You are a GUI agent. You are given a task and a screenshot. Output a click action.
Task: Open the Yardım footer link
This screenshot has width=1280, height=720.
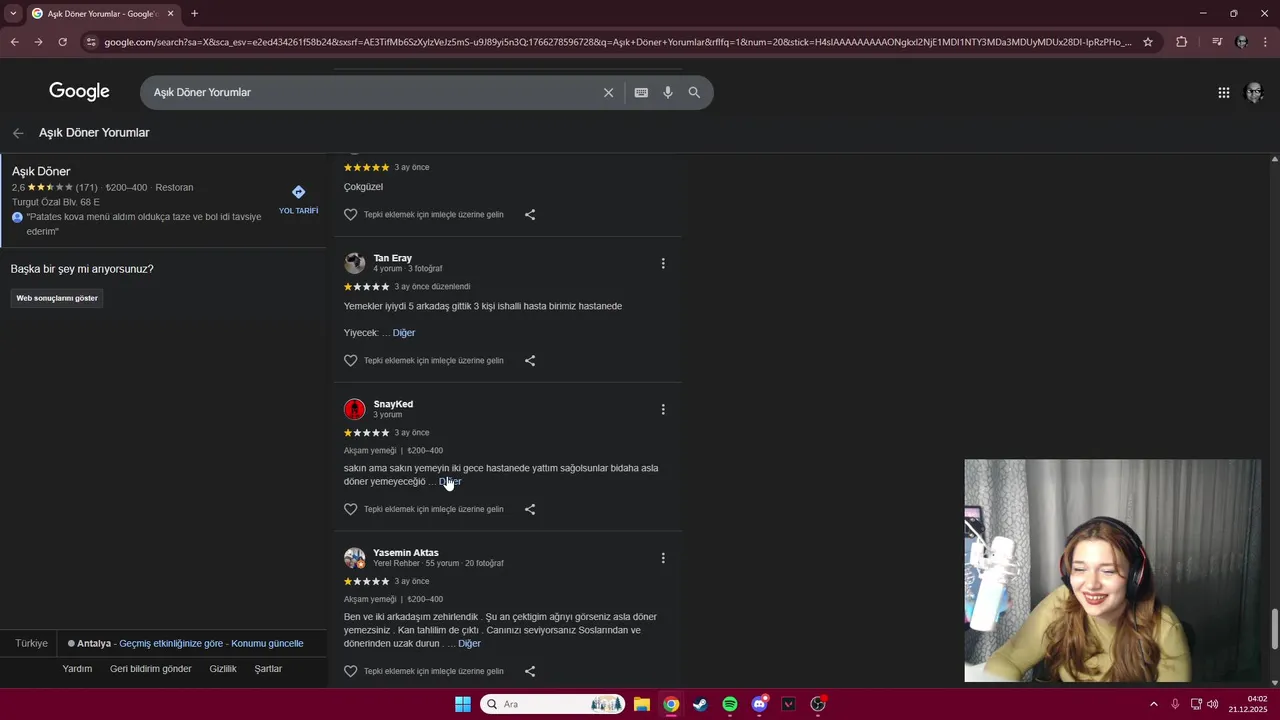tap(77, 669)
